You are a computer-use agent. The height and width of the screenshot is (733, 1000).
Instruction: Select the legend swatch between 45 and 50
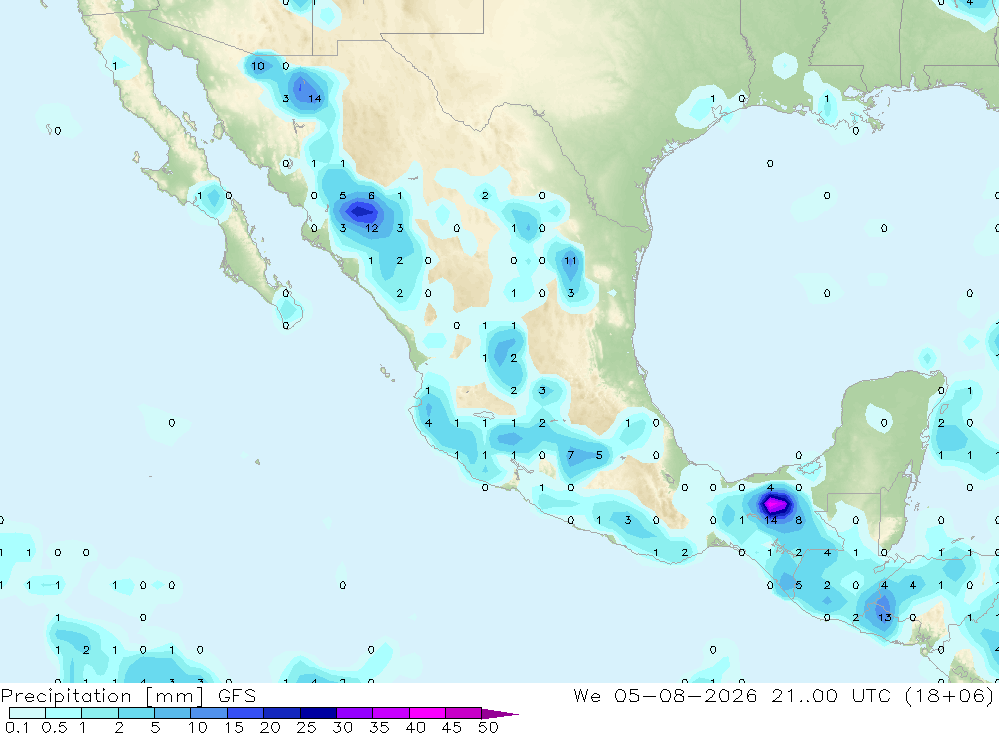tap(464, 713)
